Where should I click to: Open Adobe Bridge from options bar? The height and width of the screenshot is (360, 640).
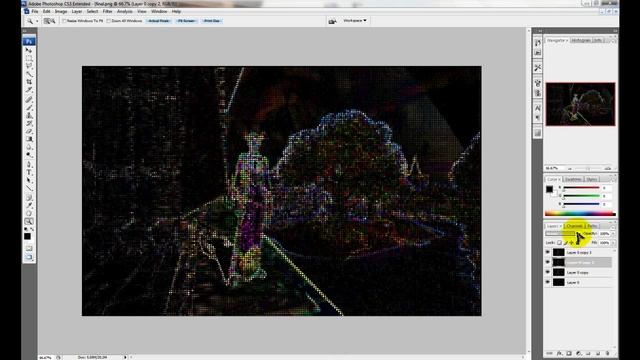coord(332,21)
